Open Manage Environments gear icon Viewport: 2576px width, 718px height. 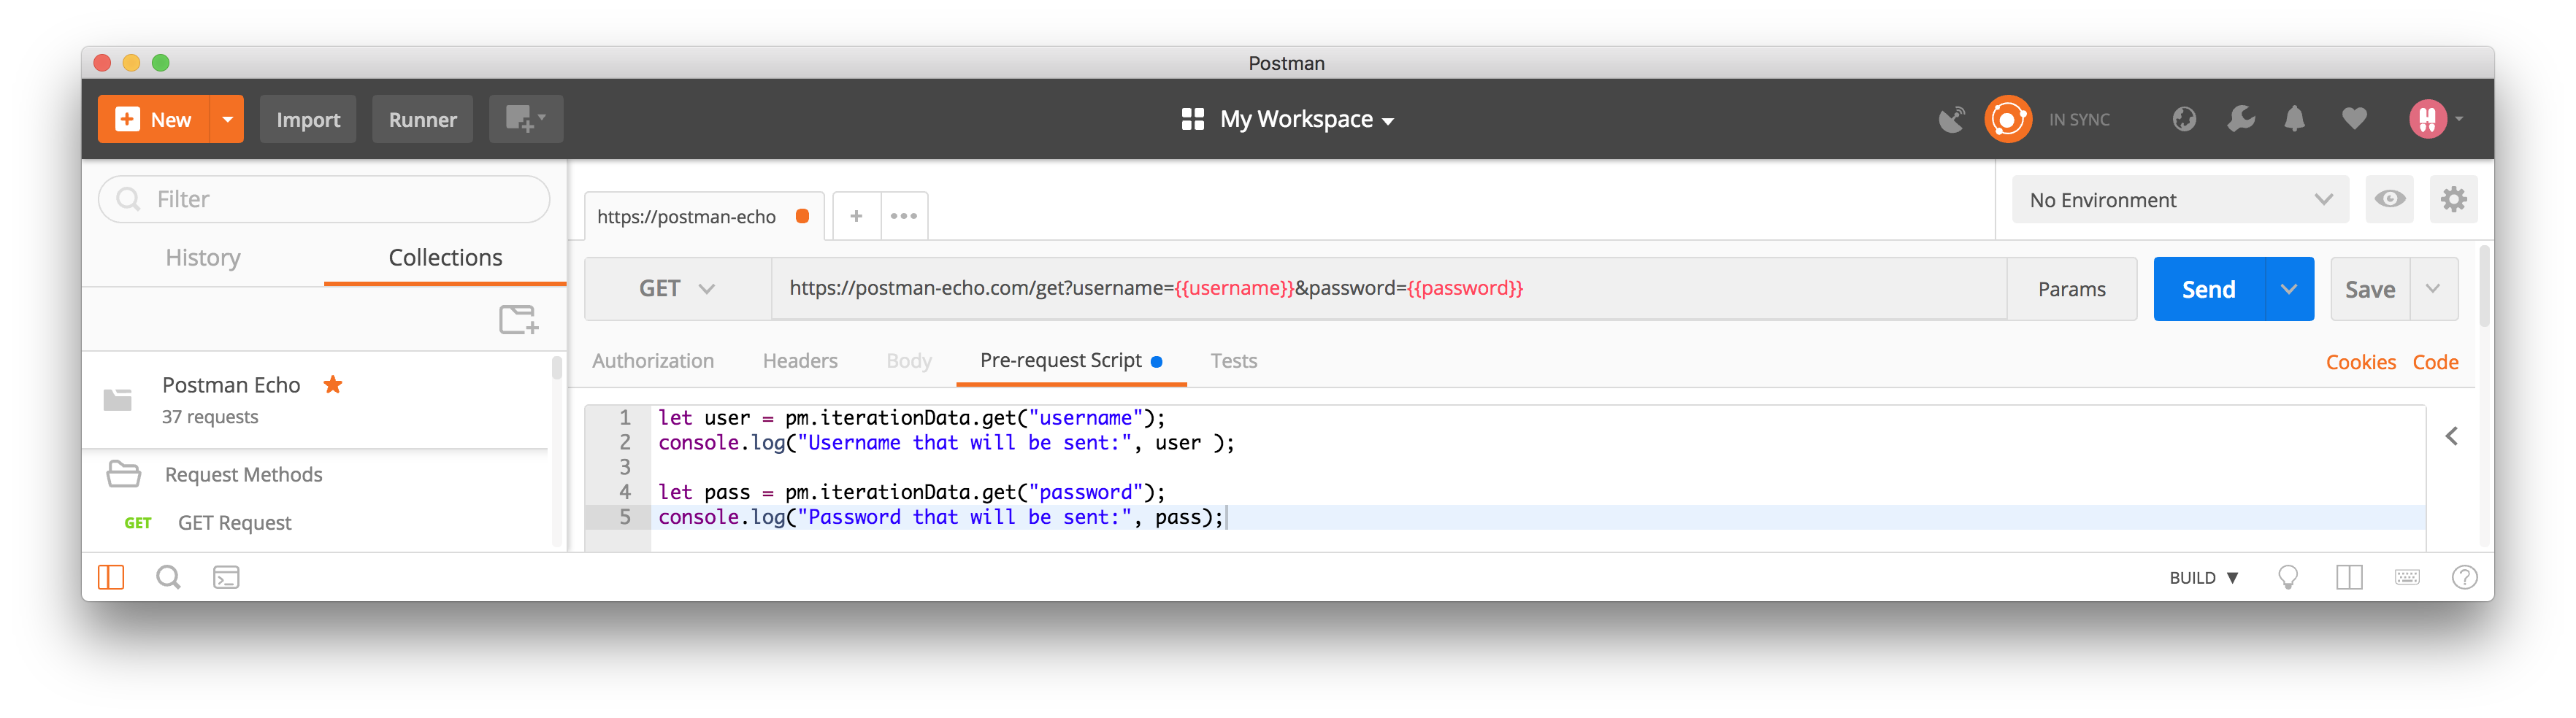coord(2454,199)
